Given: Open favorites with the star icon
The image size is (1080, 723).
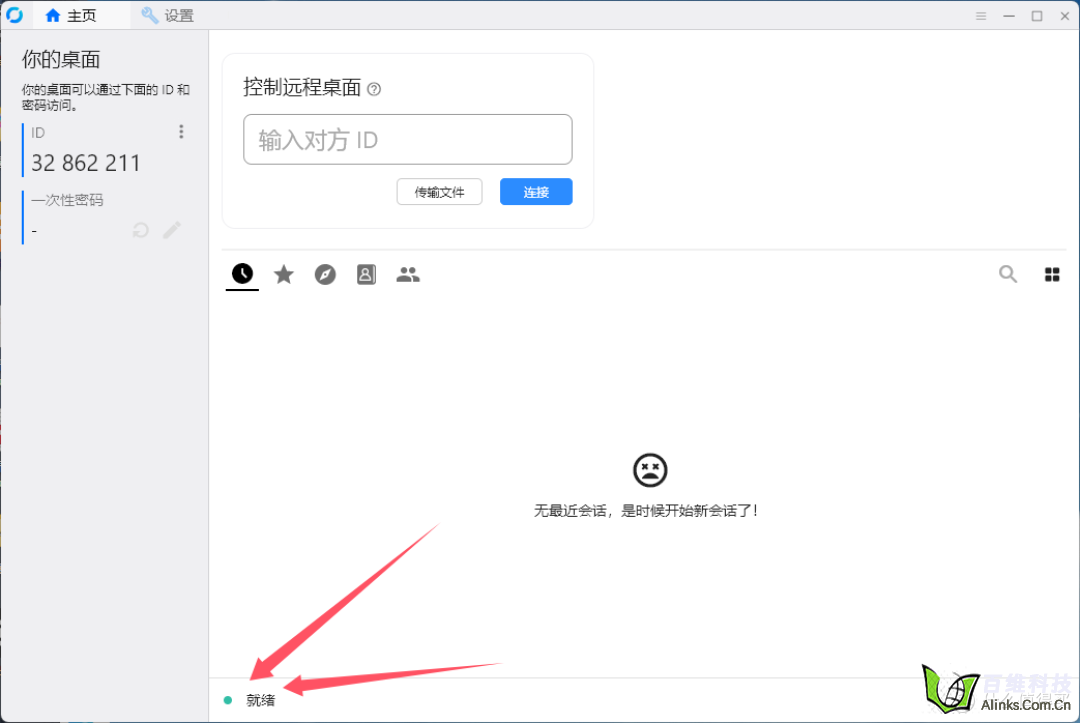Looking at the screenshot, I should tap(284, 274).
